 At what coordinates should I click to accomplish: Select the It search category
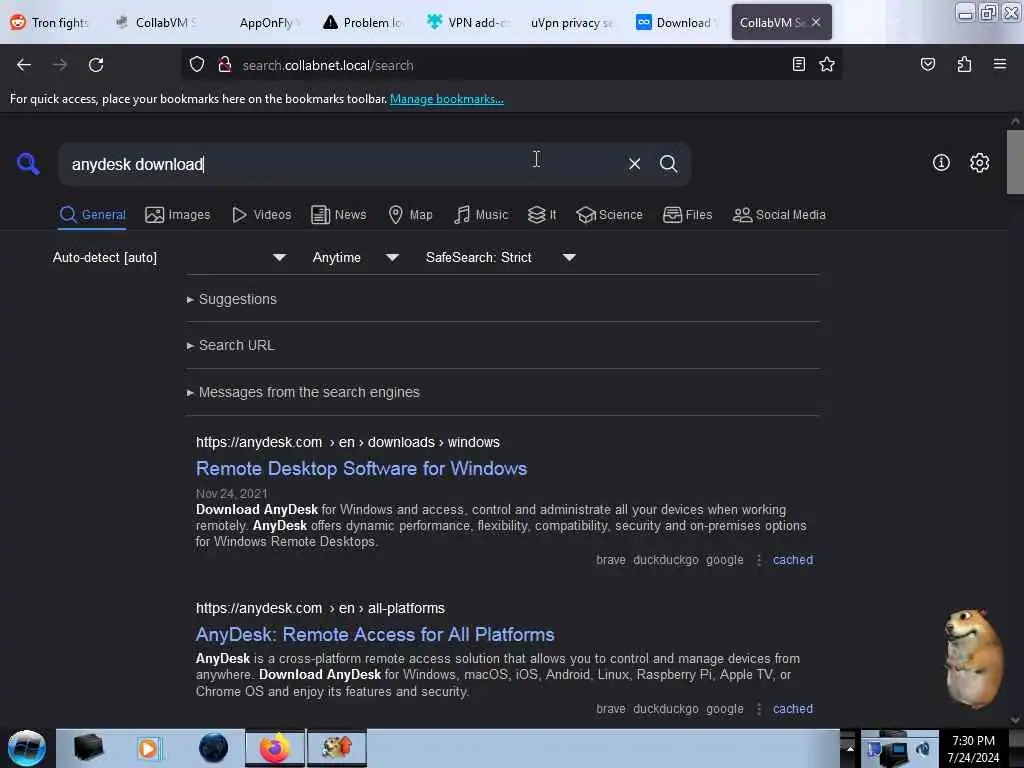click(x=542, y=214)
